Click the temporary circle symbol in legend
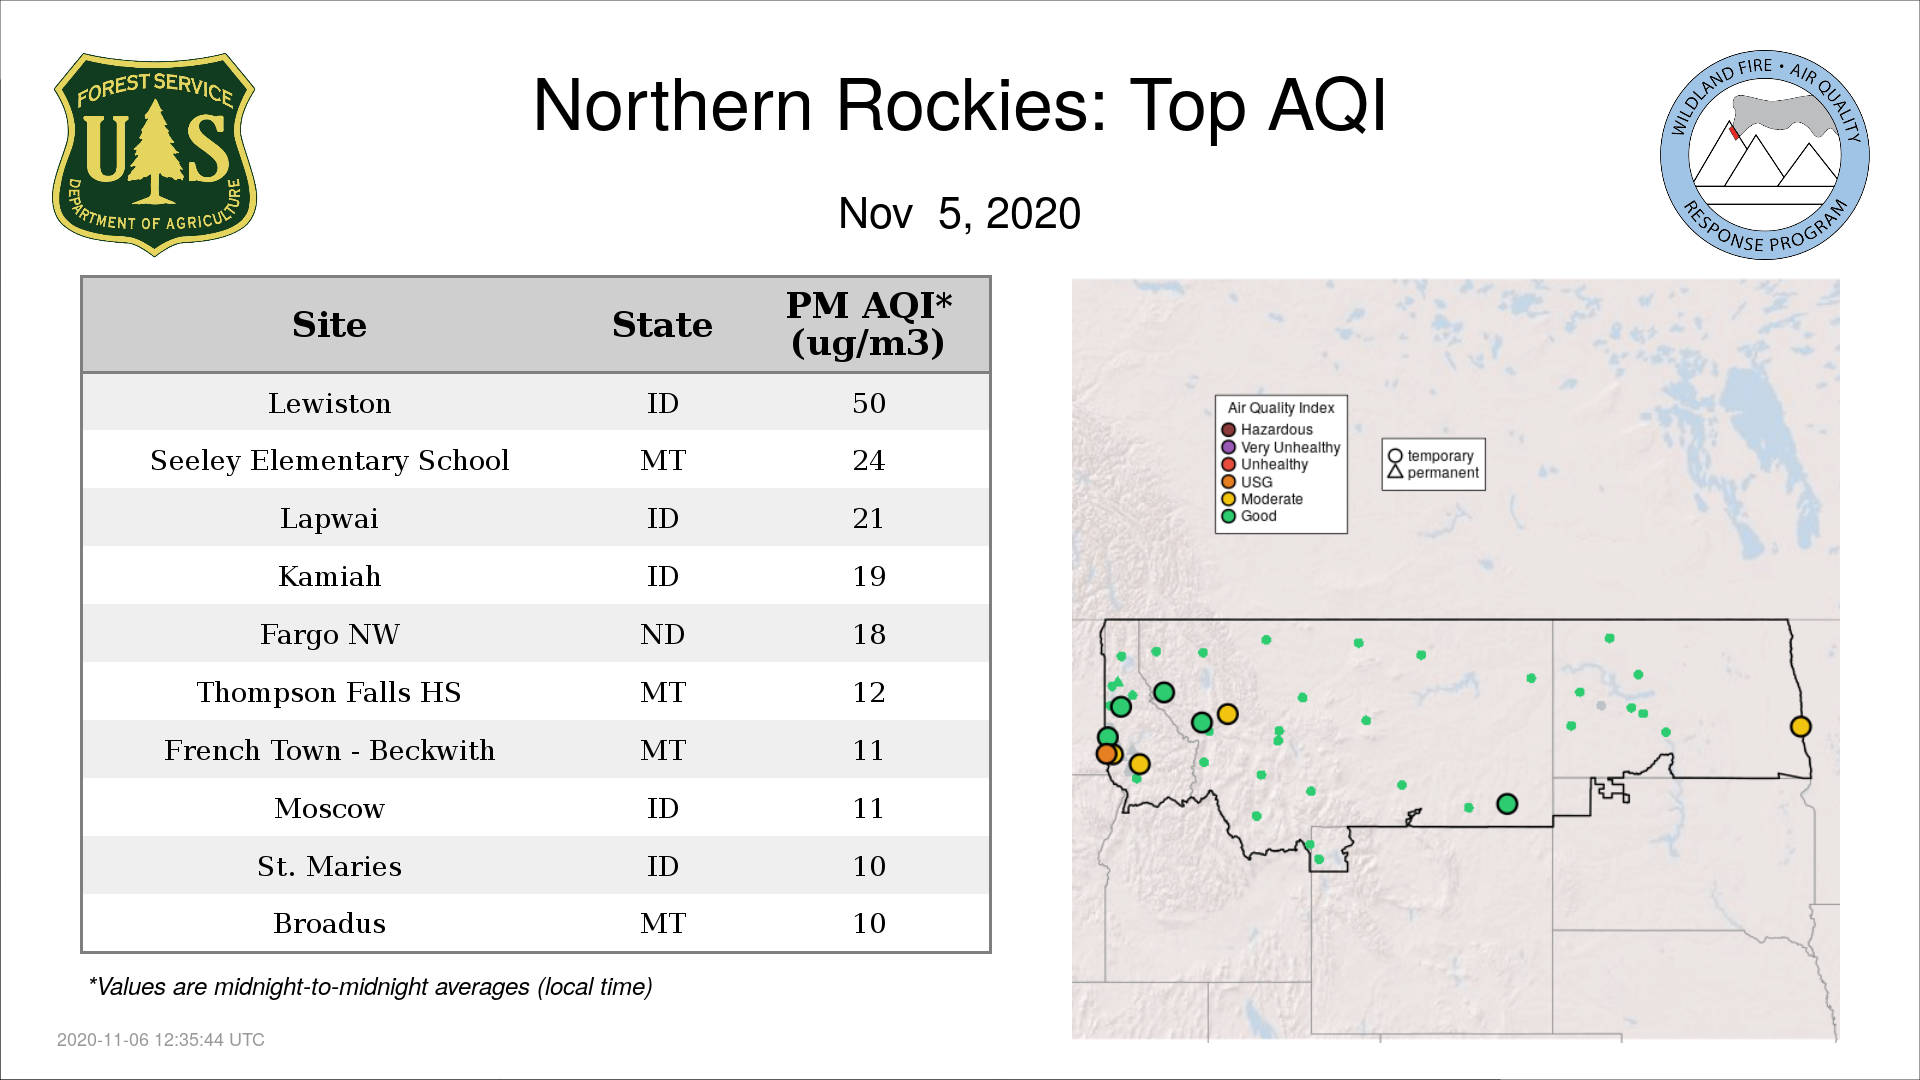The width and height of the screenshot is (1920, 1080). click(x=1395, y=456)
